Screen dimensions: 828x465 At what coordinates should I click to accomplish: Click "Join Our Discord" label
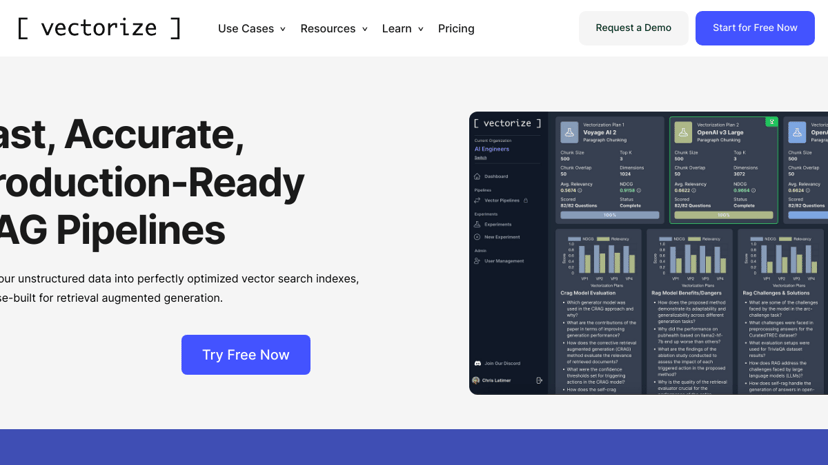point(502,363)
